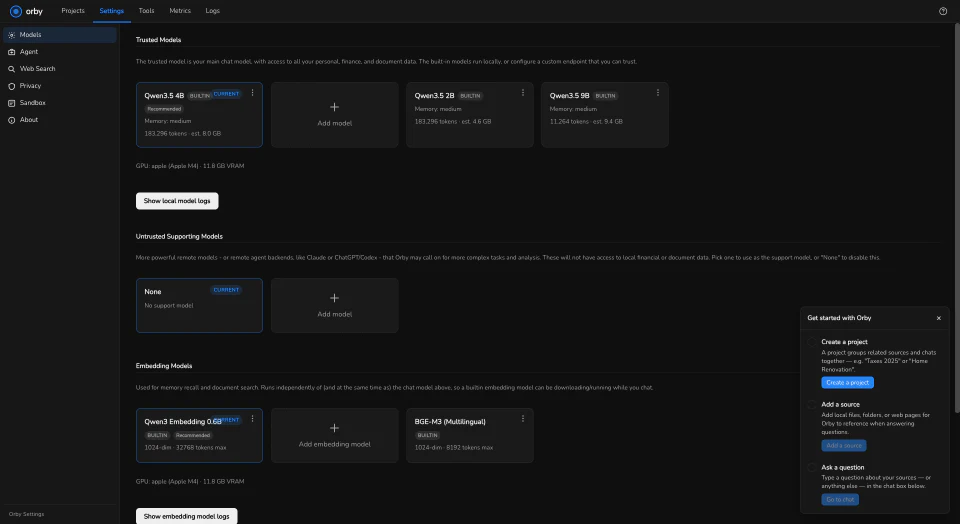
Task: Select the Qwen3.5 2B model card
Action: 470,115
